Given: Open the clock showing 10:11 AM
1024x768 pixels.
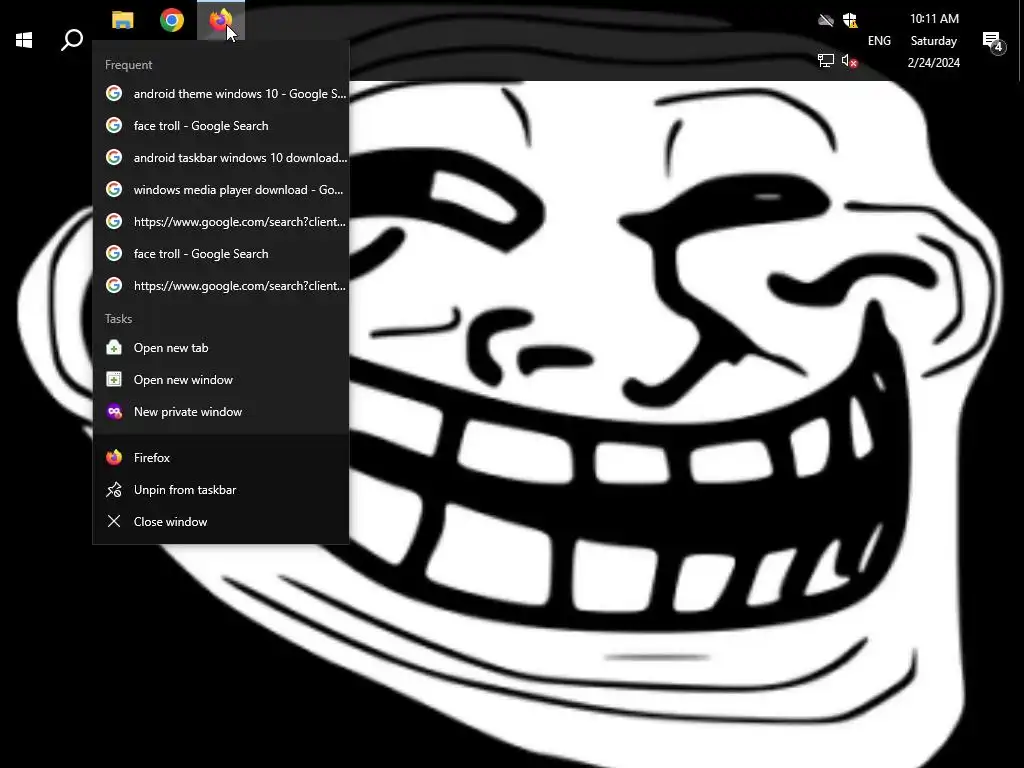Looking at the screenshot, I should tap(934, 40).
